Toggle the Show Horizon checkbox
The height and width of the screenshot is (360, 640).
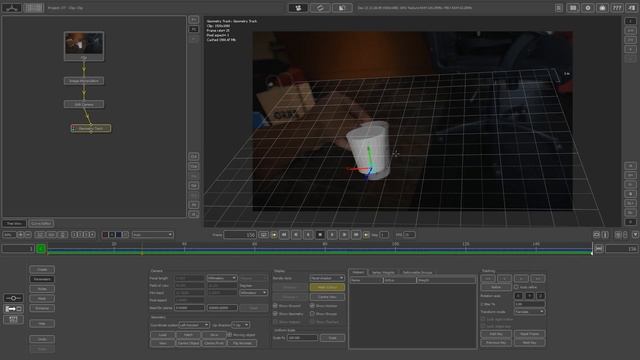312,306
